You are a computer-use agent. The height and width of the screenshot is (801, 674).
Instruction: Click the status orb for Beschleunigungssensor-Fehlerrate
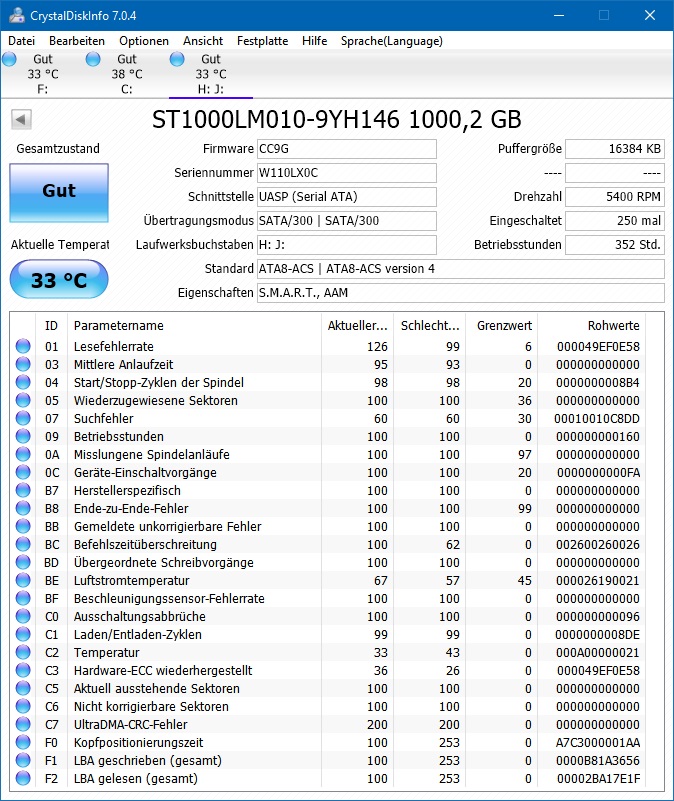[x=23, y=598]
